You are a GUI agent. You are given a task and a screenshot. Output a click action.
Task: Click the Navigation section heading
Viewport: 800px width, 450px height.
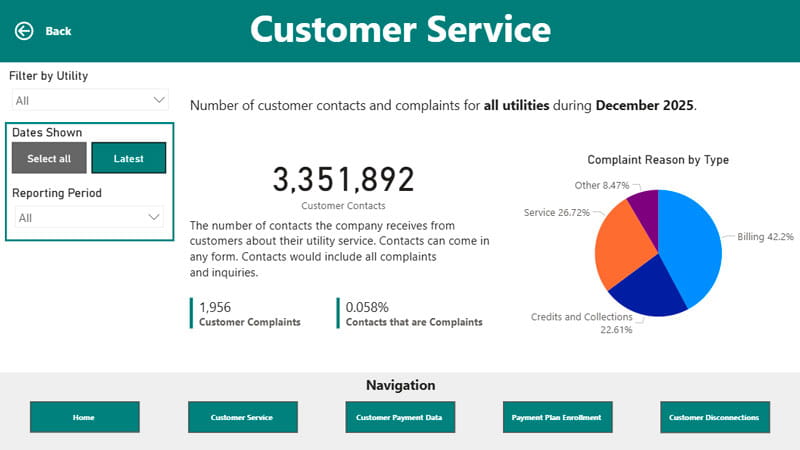pyautogui.click(x=401, y=385)
